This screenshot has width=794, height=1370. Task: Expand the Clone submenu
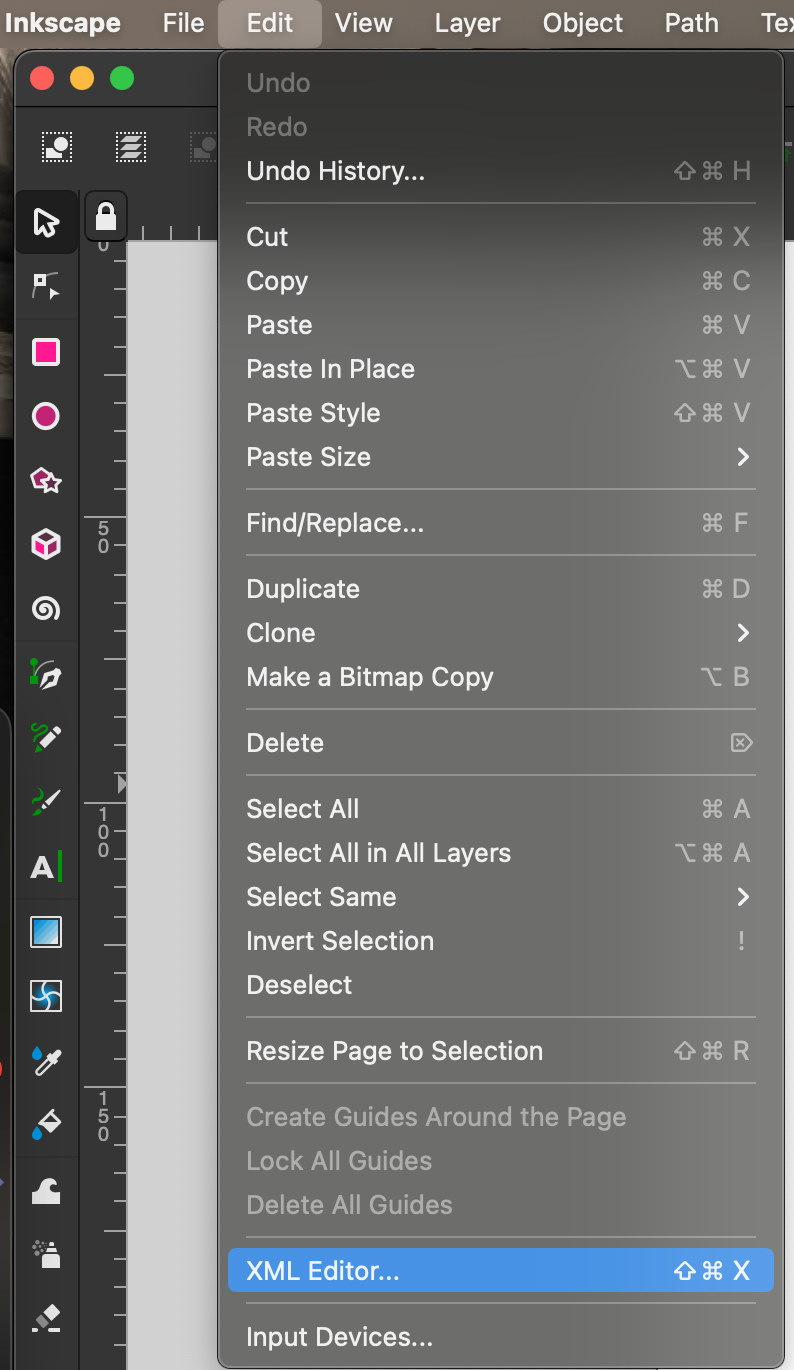(x=501, y=633)
